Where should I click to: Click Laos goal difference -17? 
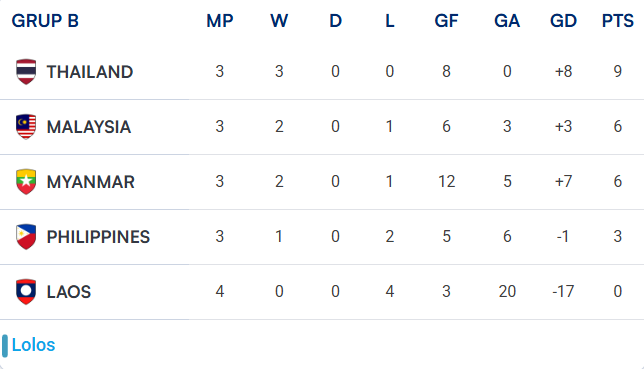click(x=563, y=291)
